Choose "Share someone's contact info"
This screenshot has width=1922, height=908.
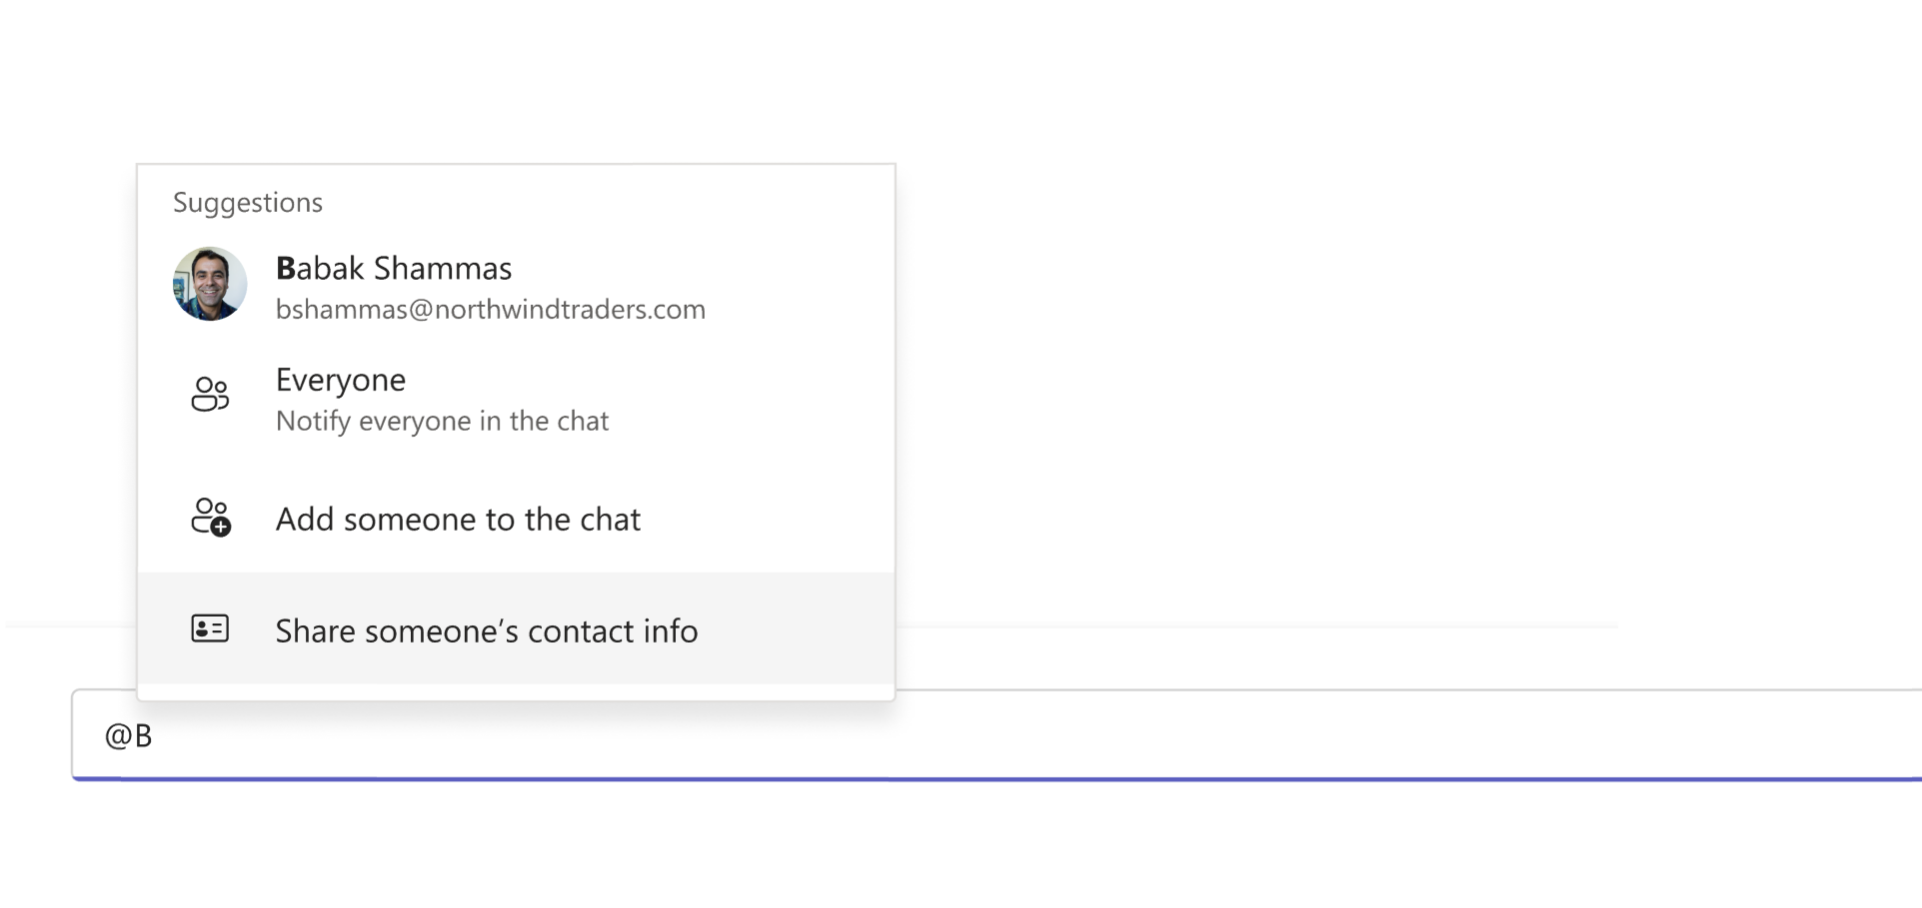click(x=486, y=631)
